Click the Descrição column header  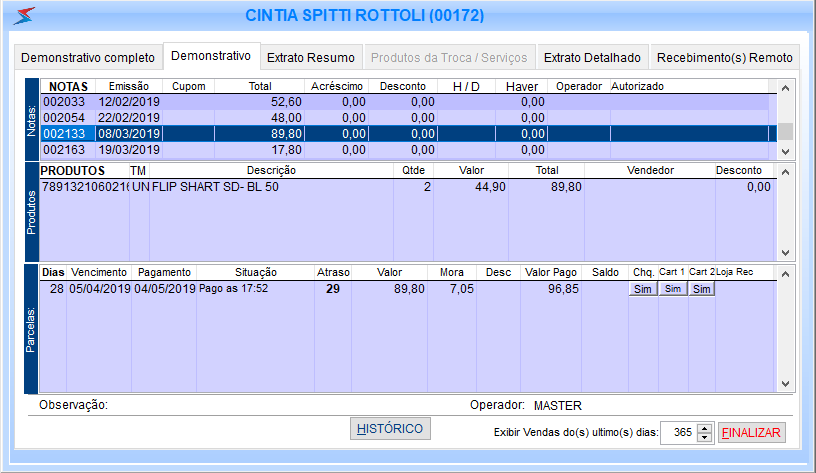click(271, 171)
